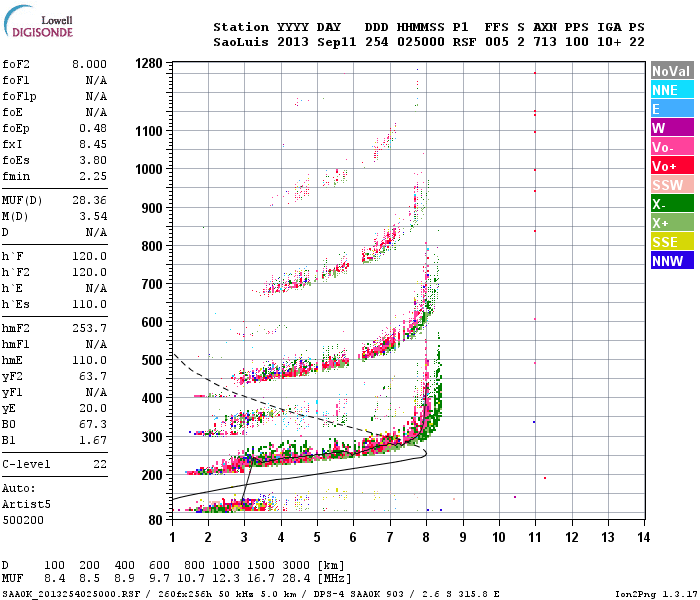Select the NoVal legend swatch

672,71
